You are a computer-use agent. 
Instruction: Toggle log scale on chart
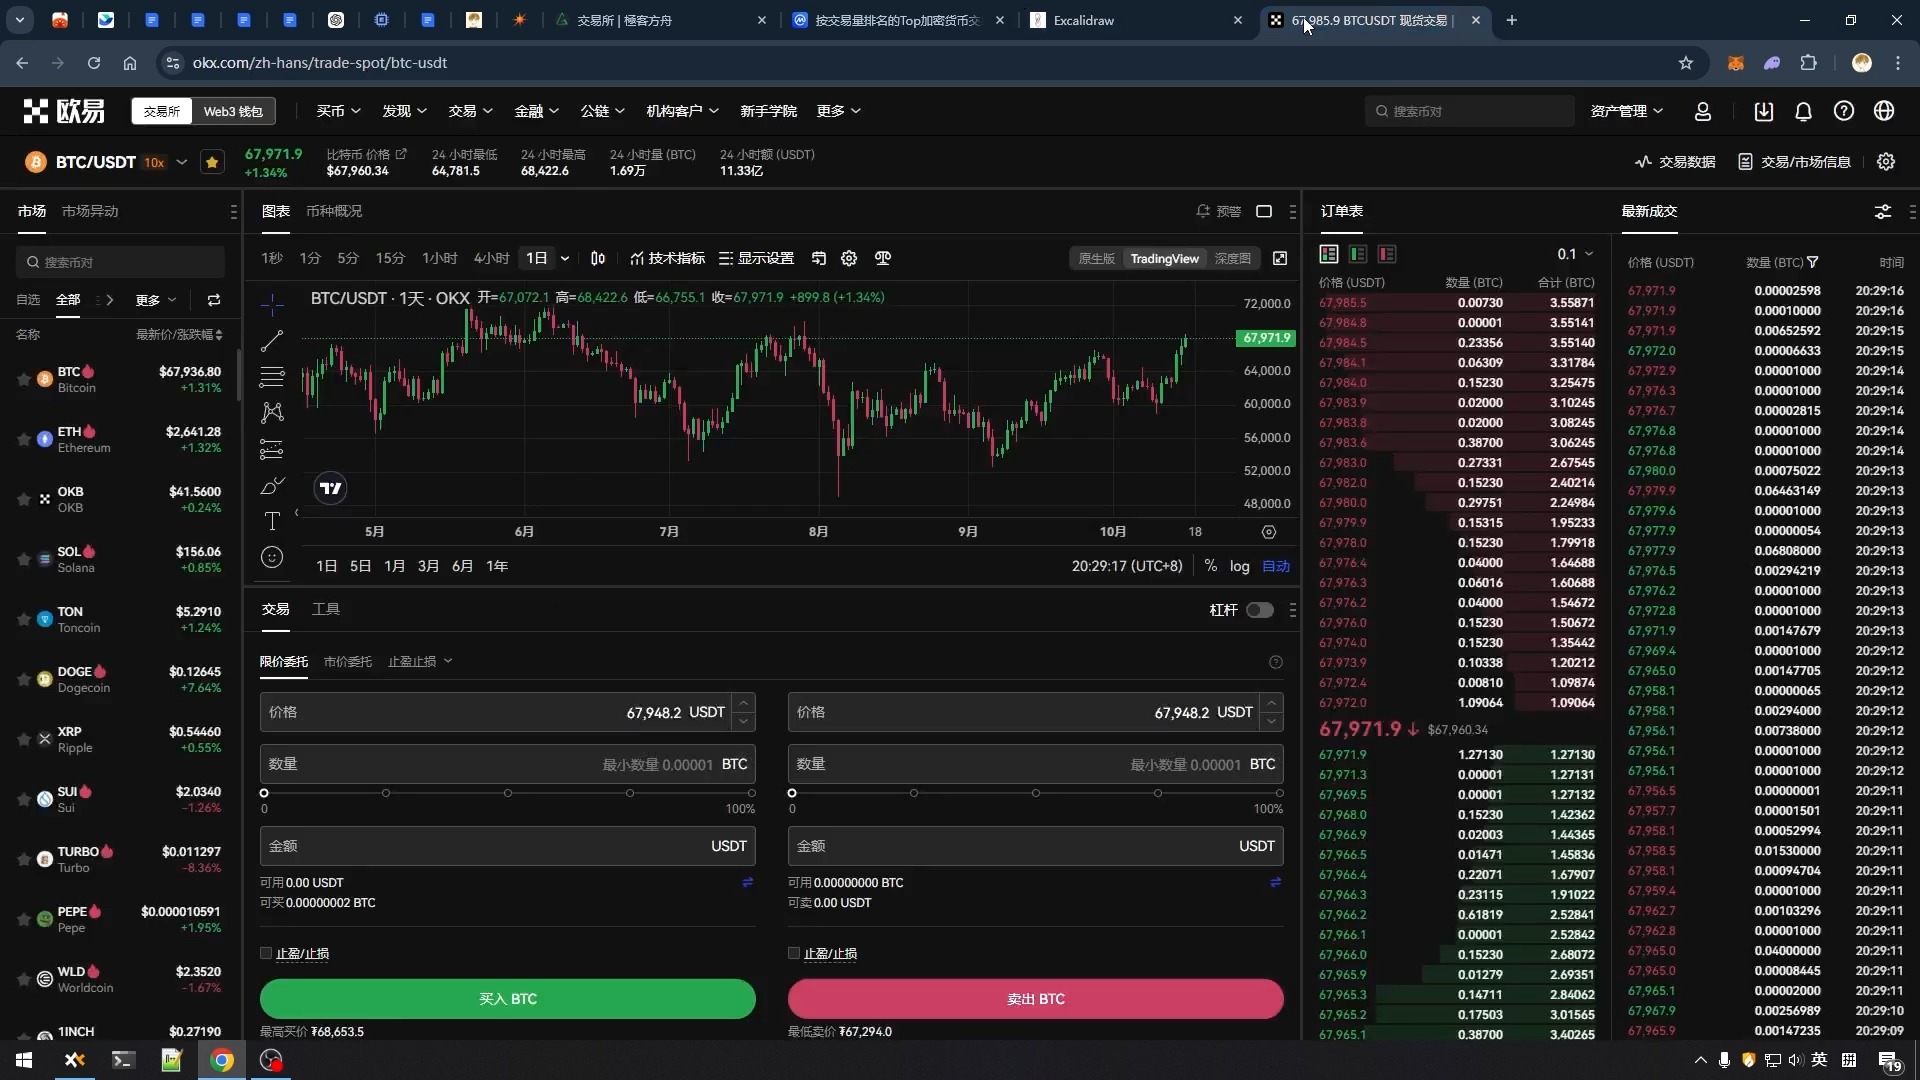coord(1239,566)
